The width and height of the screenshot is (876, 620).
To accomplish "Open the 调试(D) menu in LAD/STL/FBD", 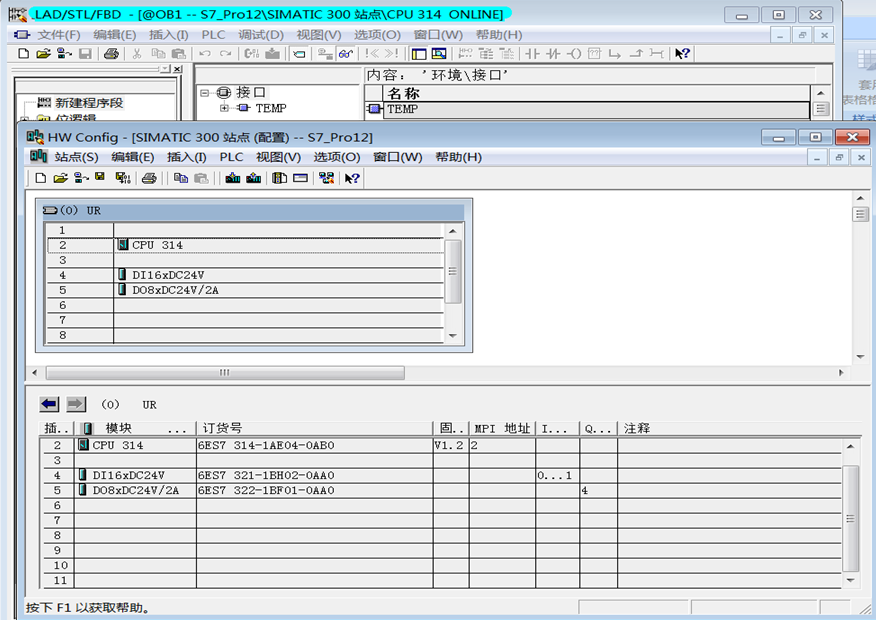I will click(260, 35).
